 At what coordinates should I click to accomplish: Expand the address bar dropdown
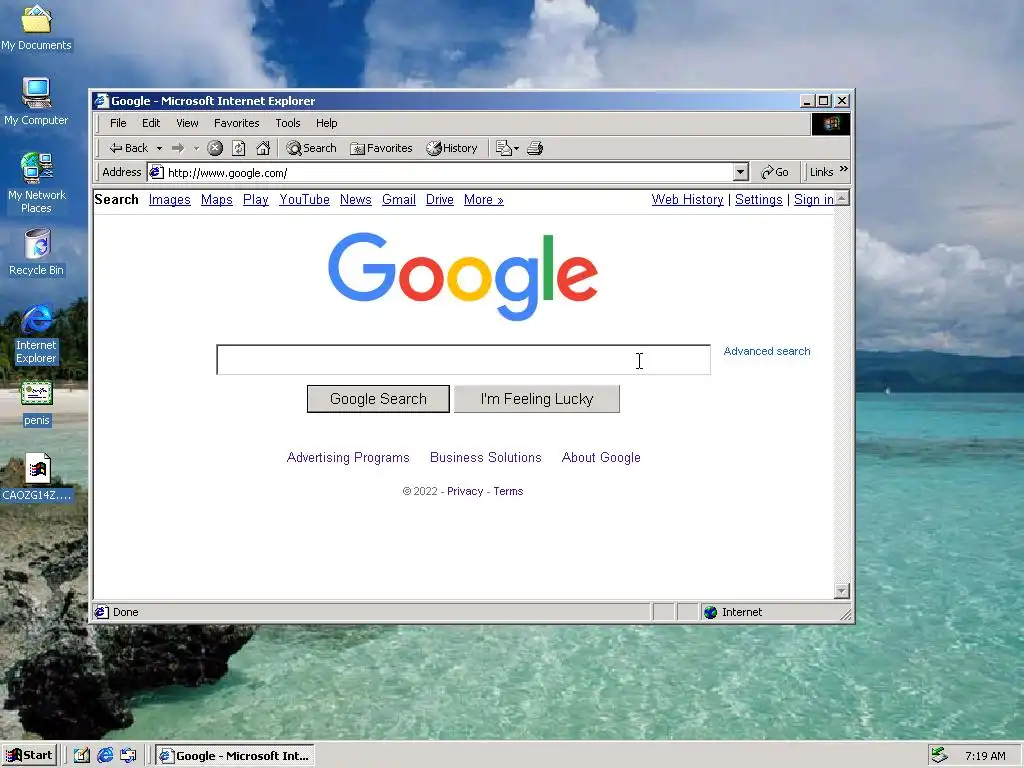740,172
